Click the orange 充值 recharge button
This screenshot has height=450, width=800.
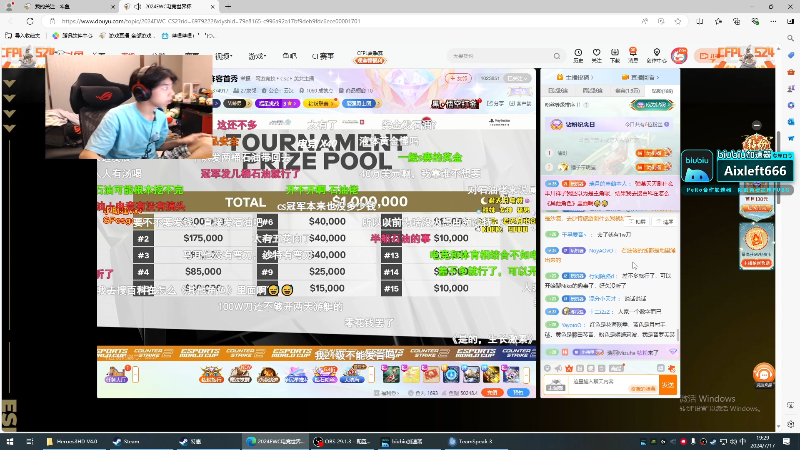click(x=492, y=392)
